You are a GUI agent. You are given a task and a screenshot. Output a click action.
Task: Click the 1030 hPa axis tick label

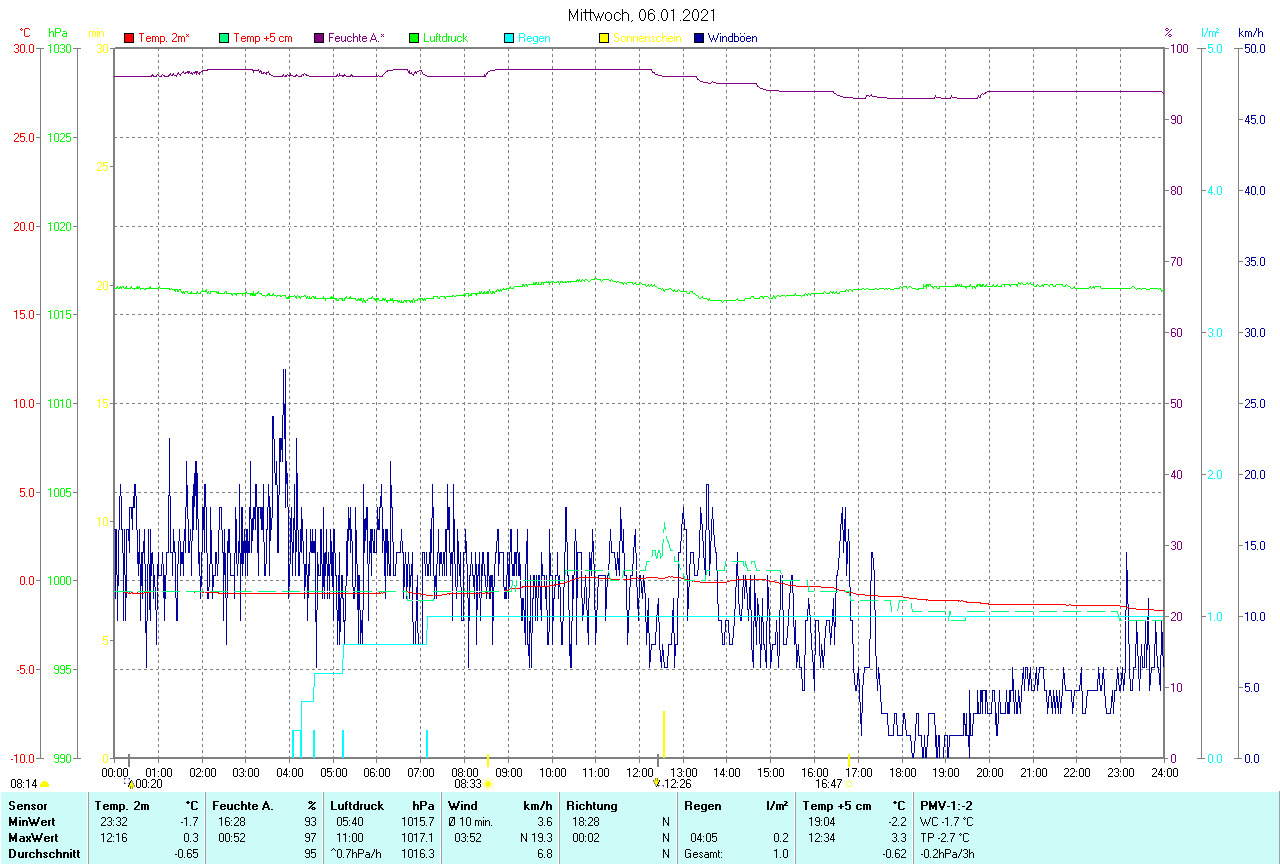(x=61, y=48)
